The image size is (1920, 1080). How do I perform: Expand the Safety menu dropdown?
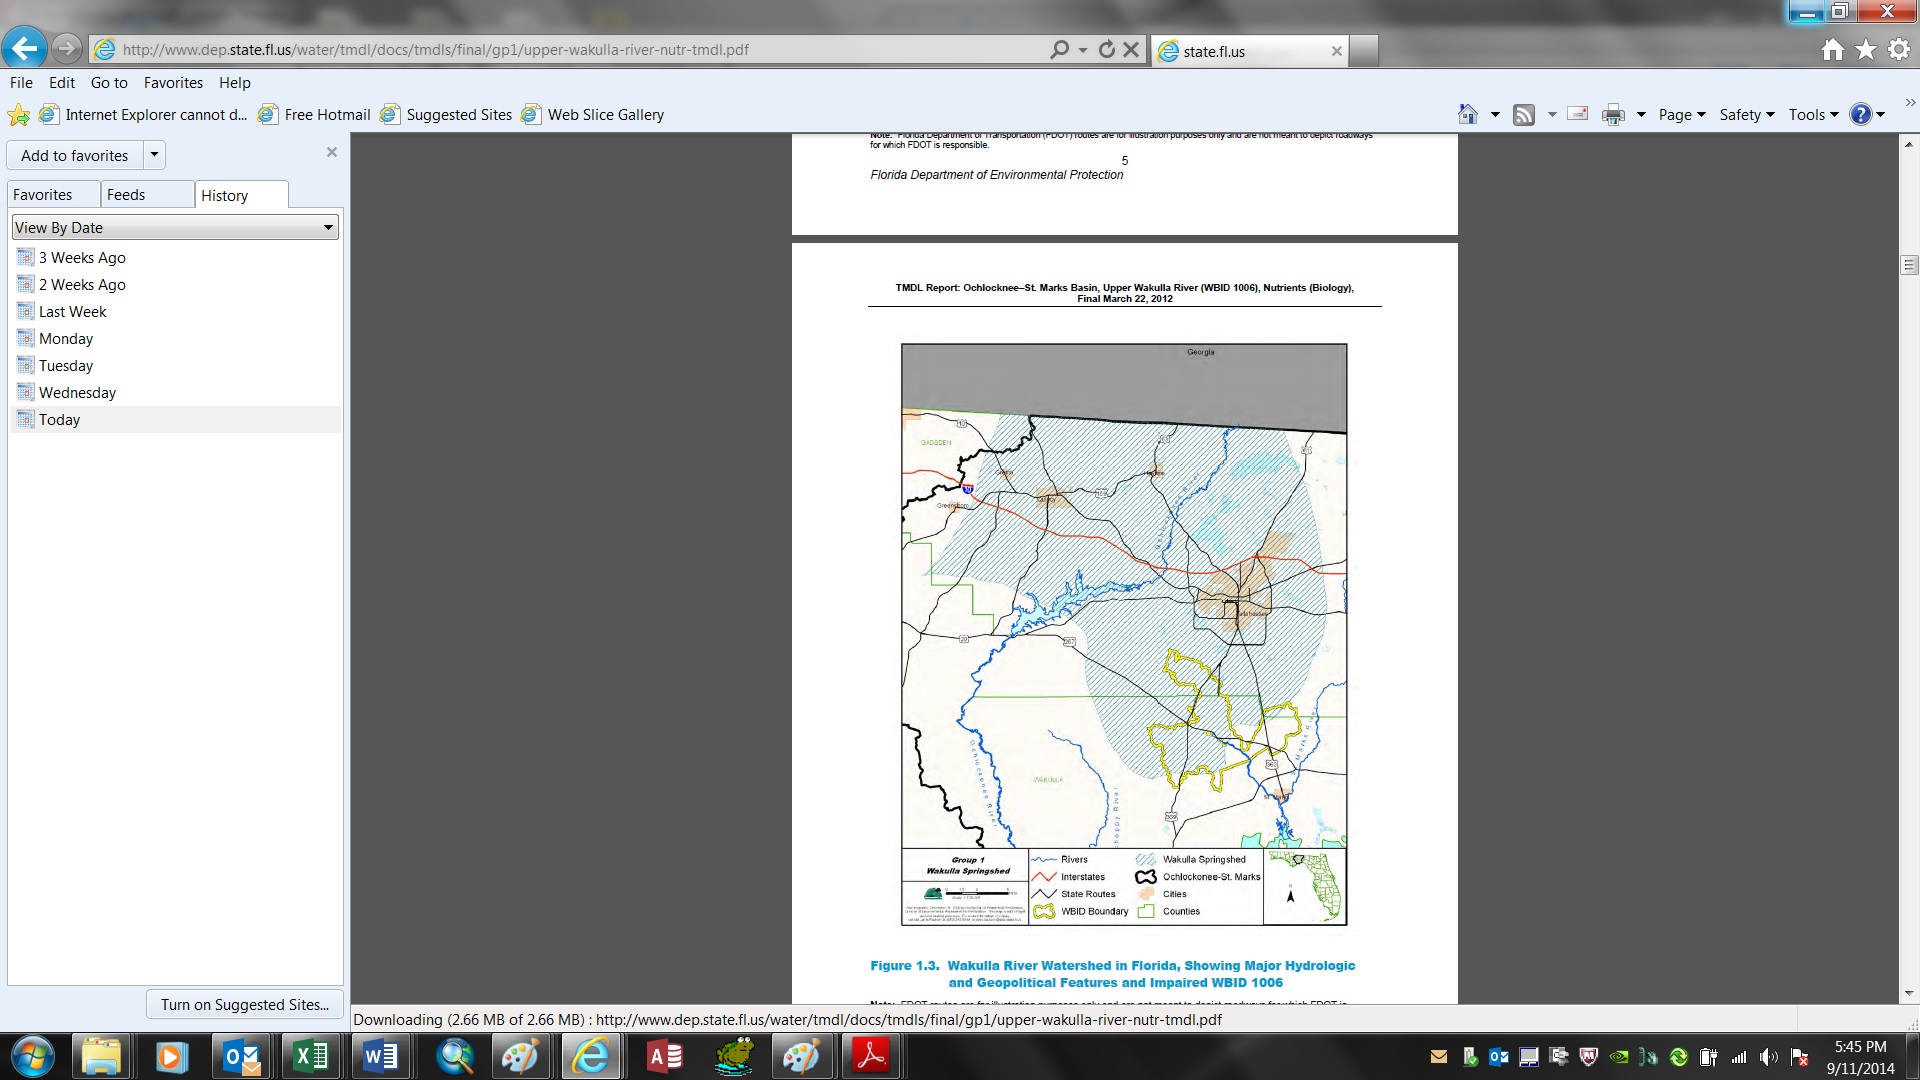pos(1746,115)
